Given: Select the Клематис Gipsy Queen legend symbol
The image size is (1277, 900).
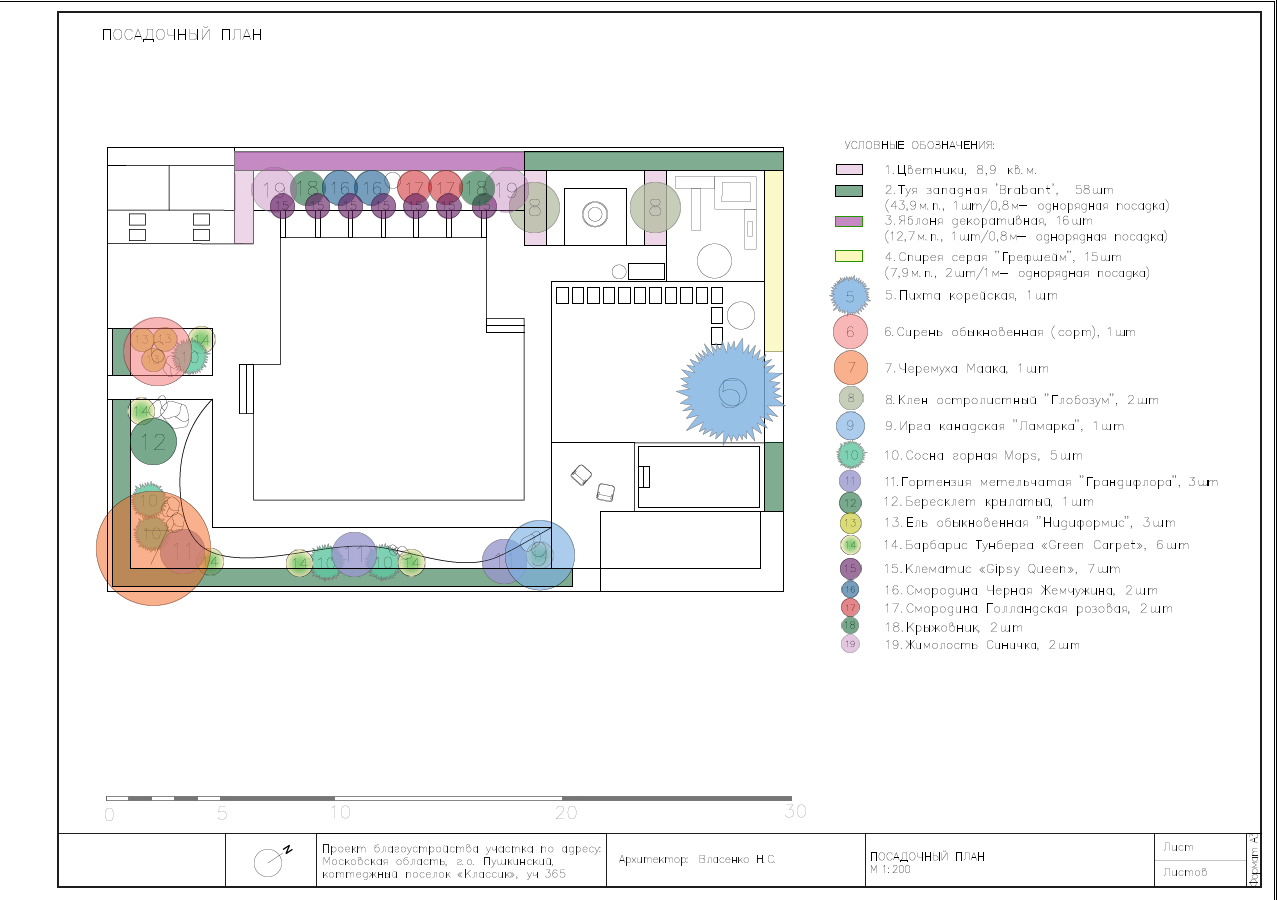Looking at the screenshot, I should [850, 569].
